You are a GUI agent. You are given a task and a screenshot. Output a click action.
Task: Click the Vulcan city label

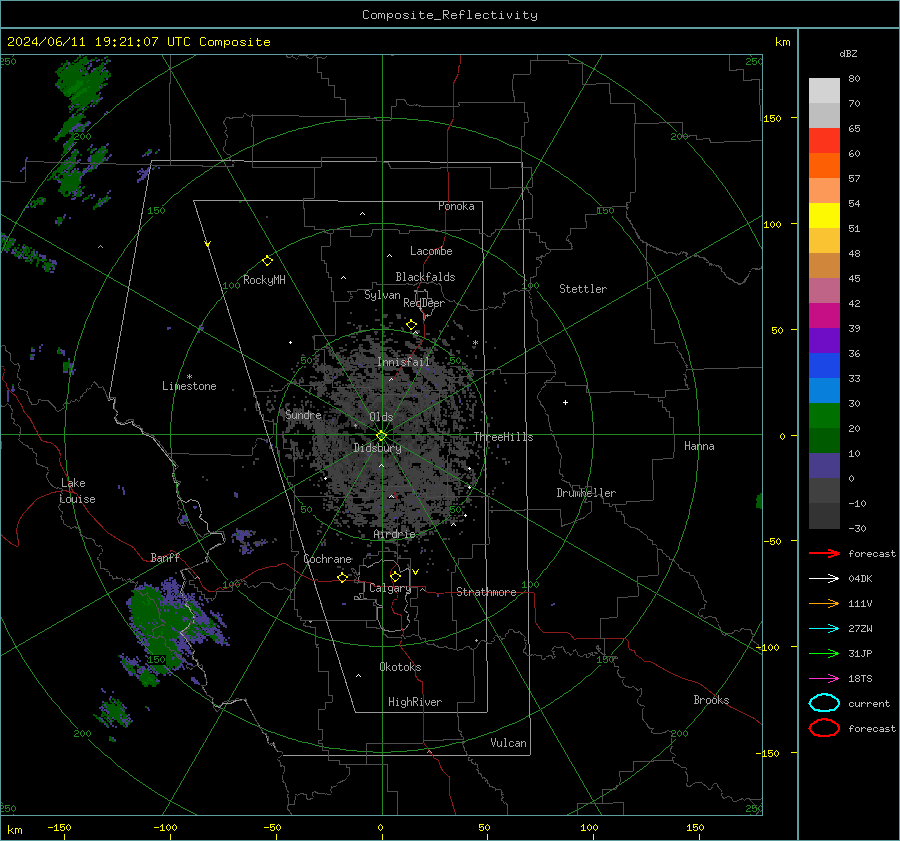(x=508, y=743)
